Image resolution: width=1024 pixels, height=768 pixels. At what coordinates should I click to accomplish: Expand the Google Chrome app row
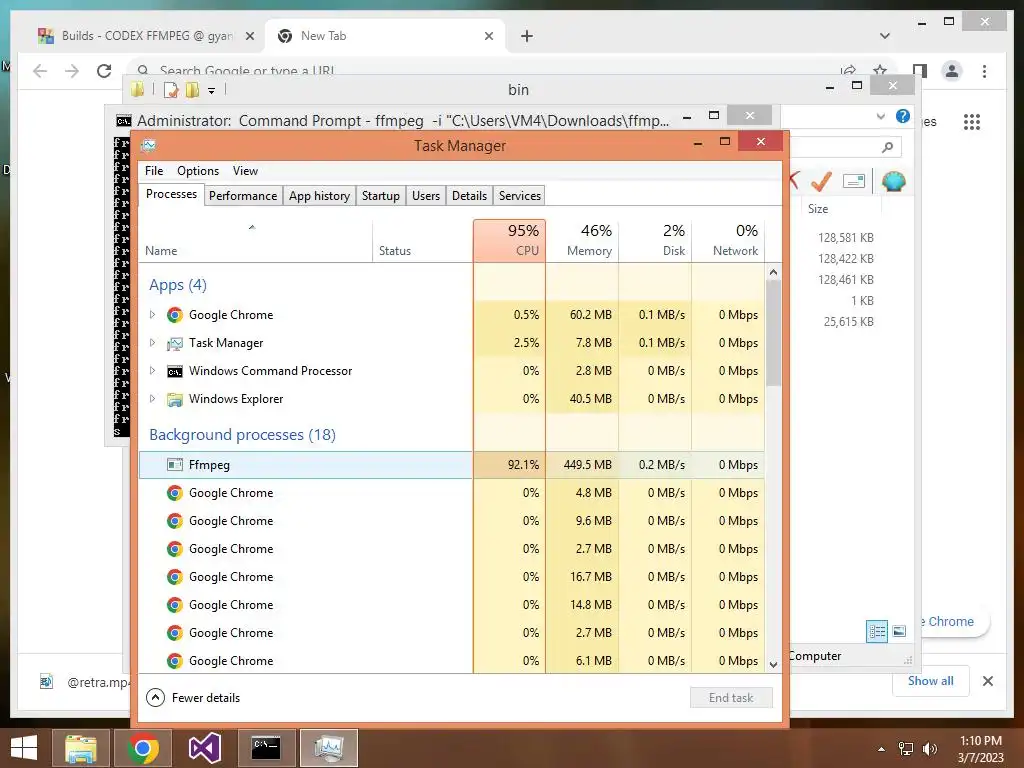point(152,315)
